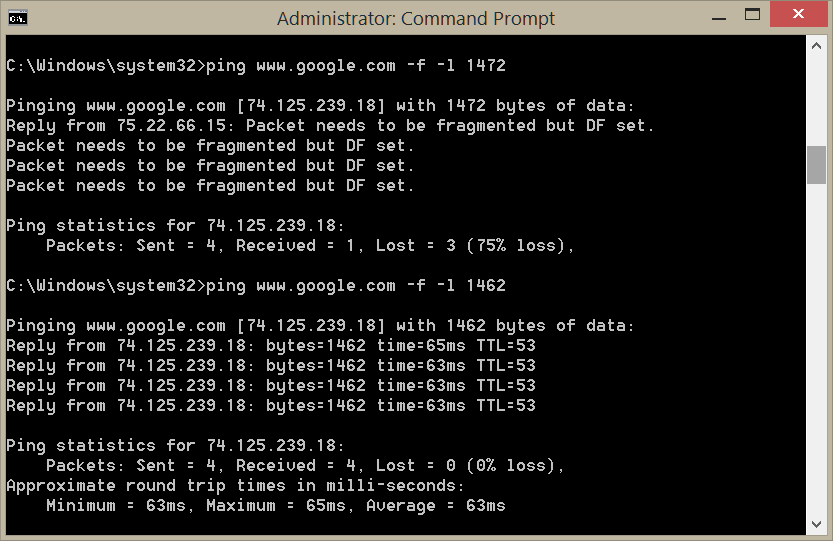Click the 'with 1472 bytes of data' line
Viewport: 833px width, 541px height.
coord(320,106)
